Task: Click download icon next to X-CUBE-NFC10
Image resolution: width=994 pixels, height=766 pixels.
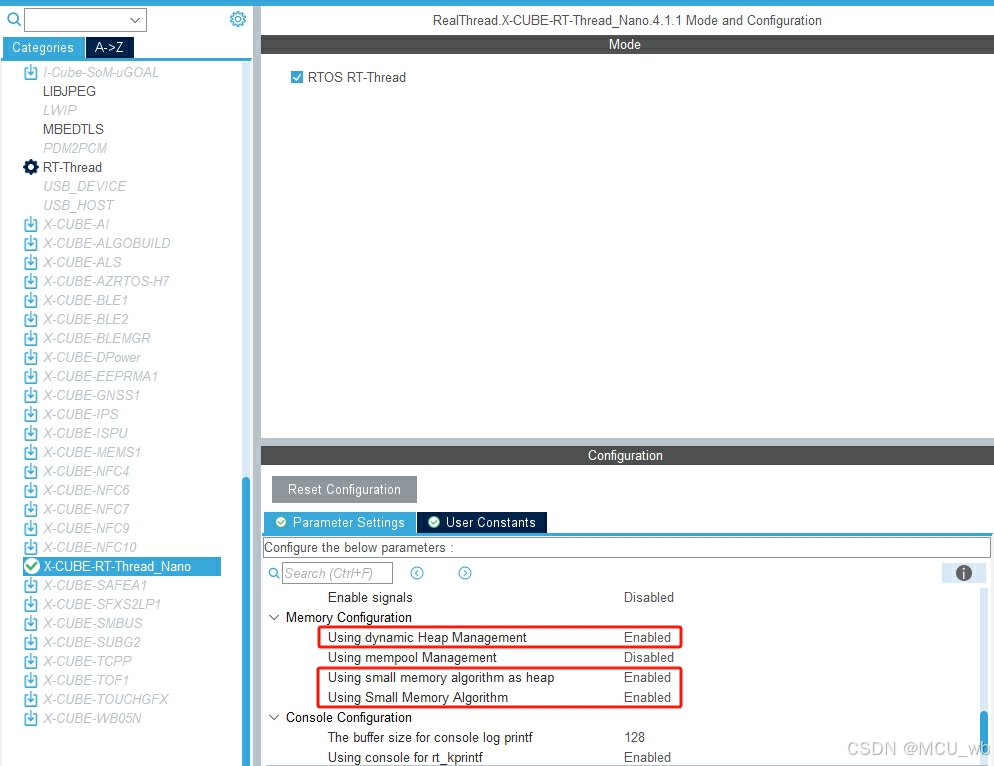Action: point(30,547)
